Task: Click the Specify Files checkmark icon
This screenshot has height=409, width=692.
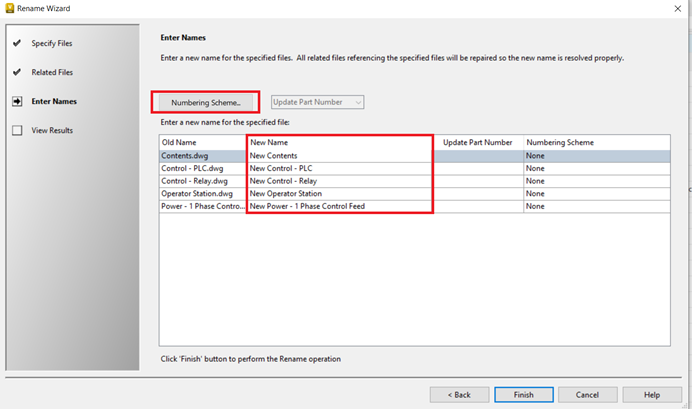Action: (x=17, y=43)
